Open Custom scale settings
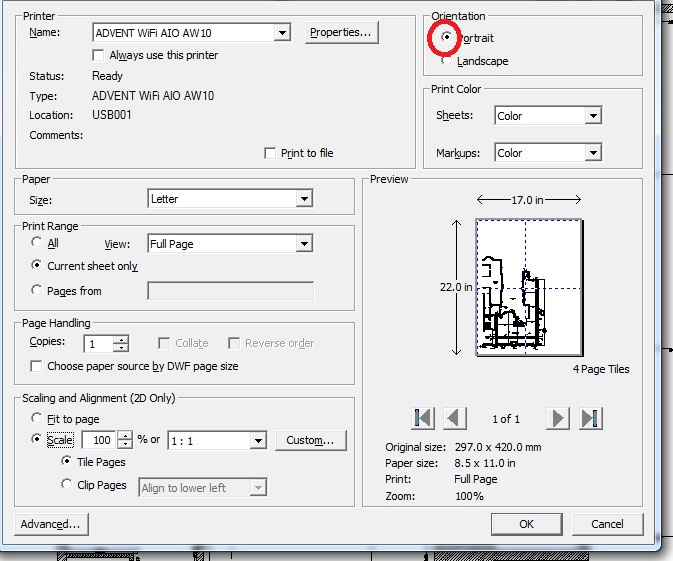Viewport: 673px width, 561px height. [310, 440]
